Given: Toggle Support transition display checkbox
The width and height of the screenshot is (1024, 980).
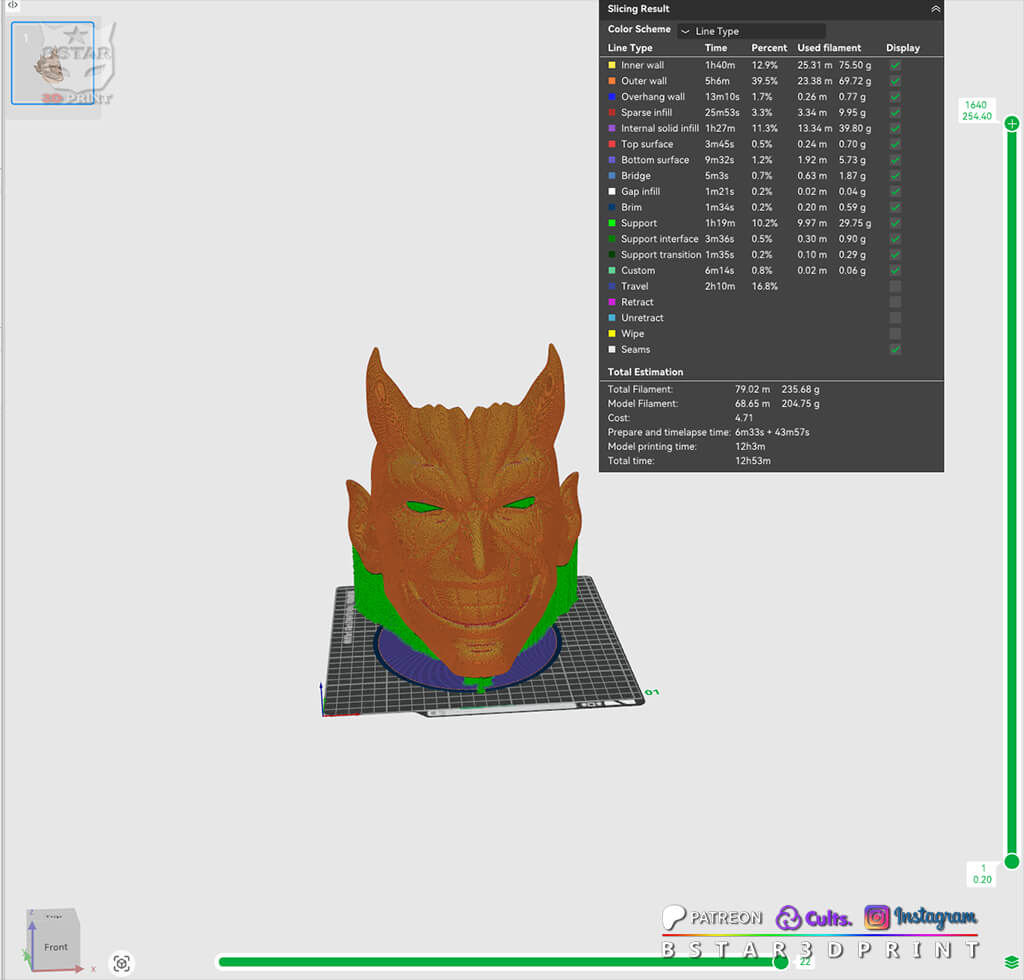Looking at the screenshot, I should pyautogui.click(x=895, y=255).
